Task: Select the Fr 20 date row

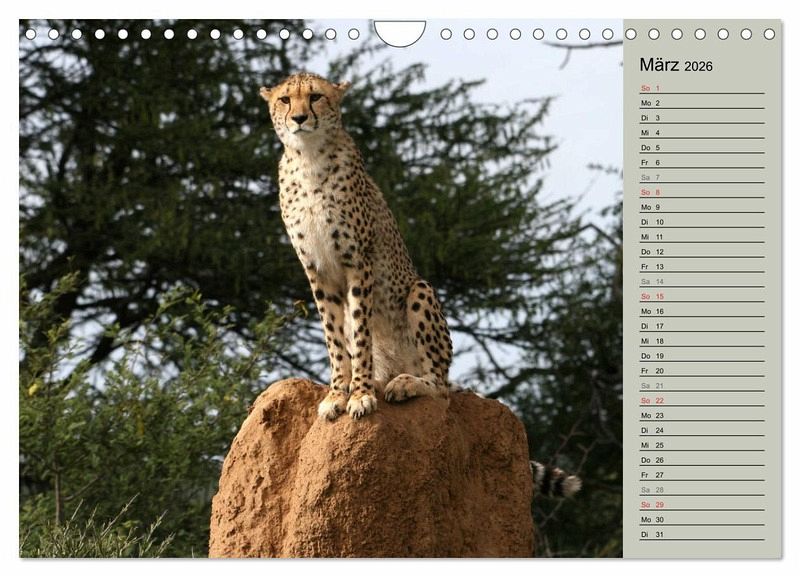Action: (701, 371)
